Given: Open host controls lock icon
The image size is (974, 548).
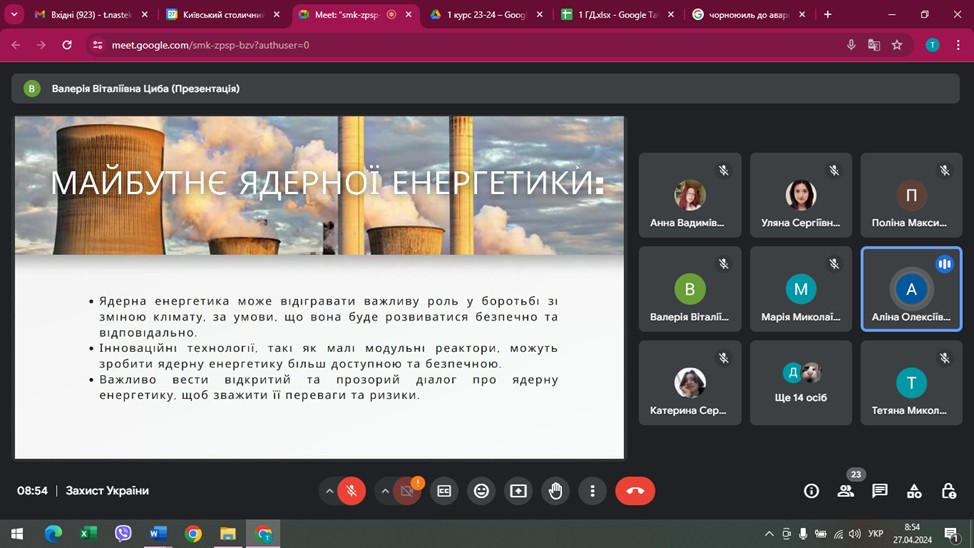Looking at the screenshot, I should click(949, 491).
